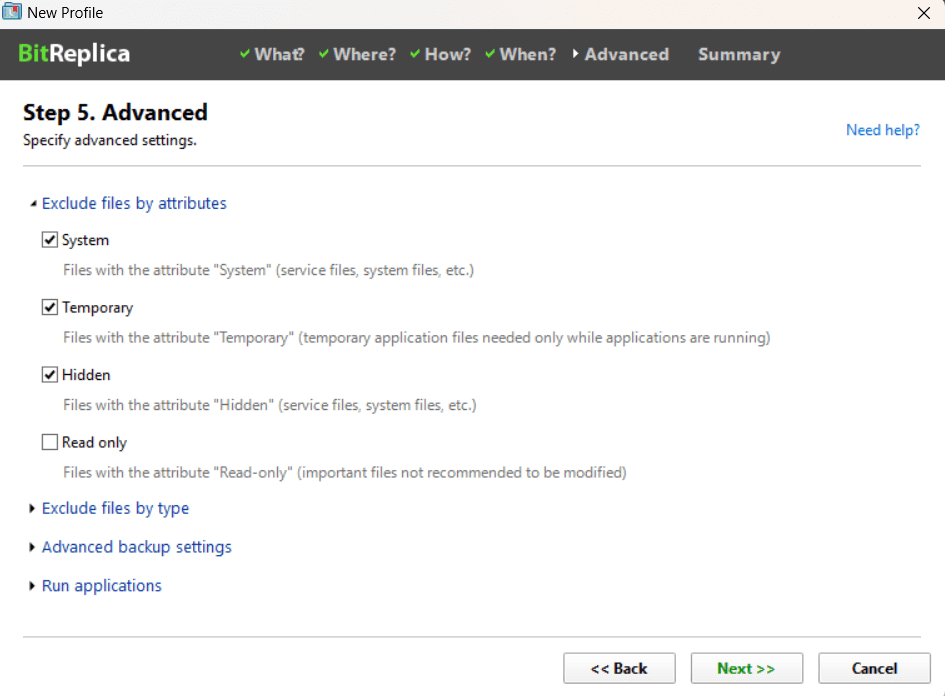The image size is (945, 696).
Task: Click the BitReplica logo
Action: [74, 54]
